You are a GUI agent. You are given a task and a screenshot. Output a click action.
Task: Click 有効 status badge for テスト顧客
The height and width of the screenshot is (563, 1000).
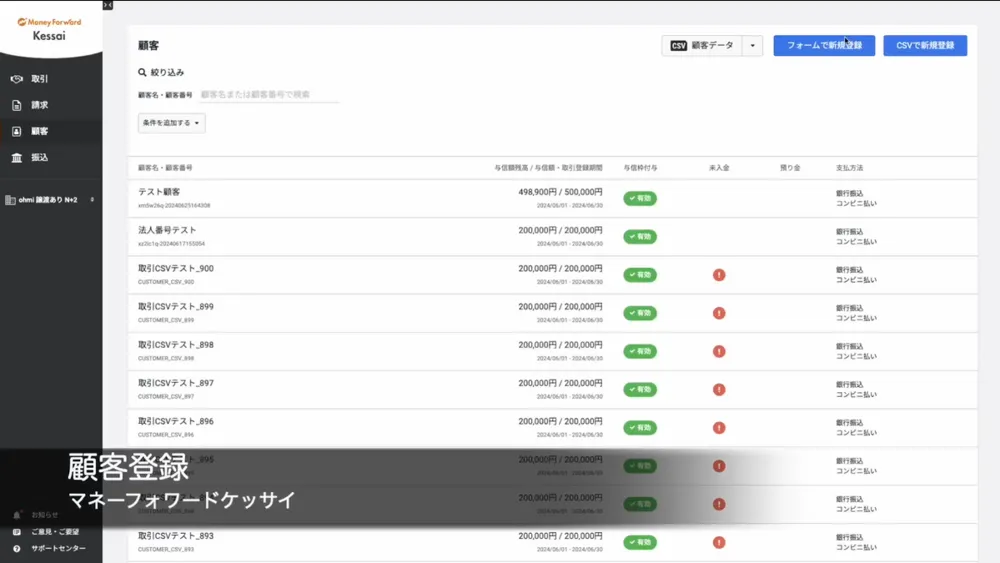(x=639, y=199)
